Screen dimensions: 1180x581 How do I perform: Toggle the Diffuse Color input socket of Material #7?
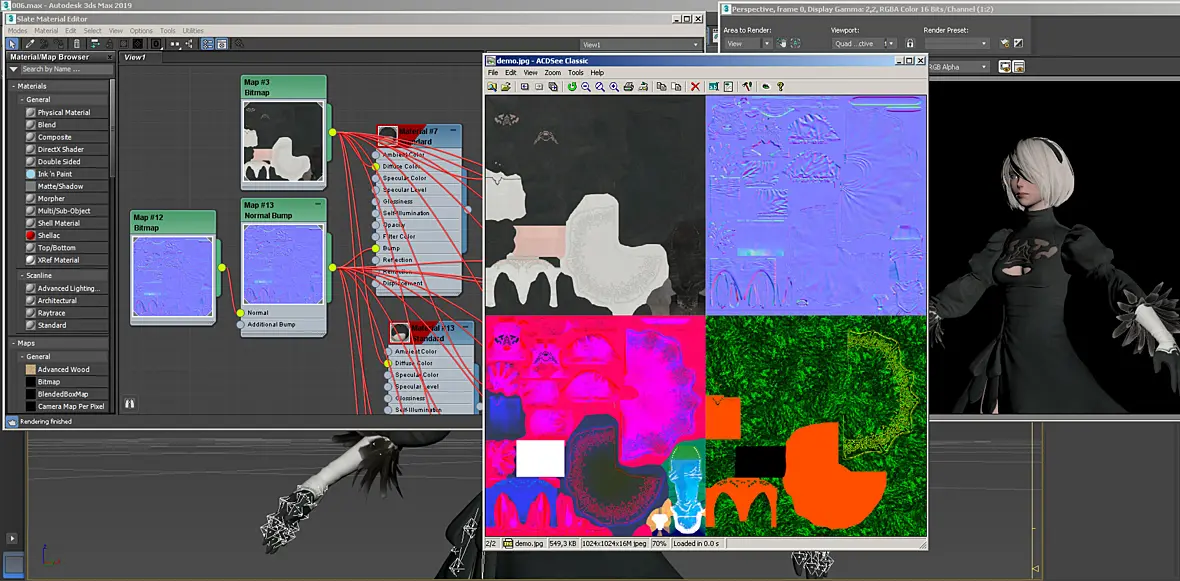point(376,166)
